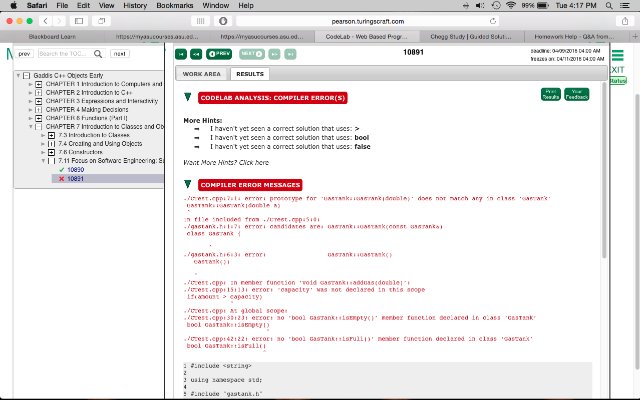Click the EXIT label at right edge

tap(617, 70)
